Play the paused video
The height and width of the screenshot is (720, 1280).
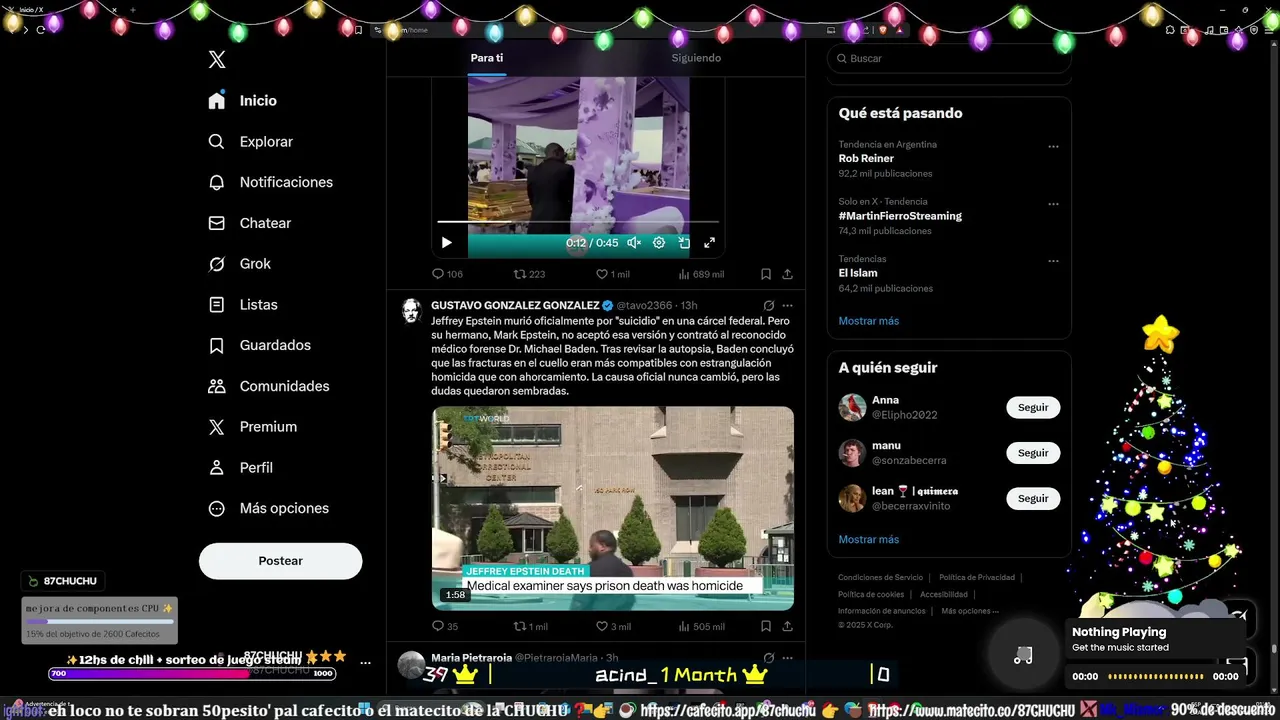point(446,242)
